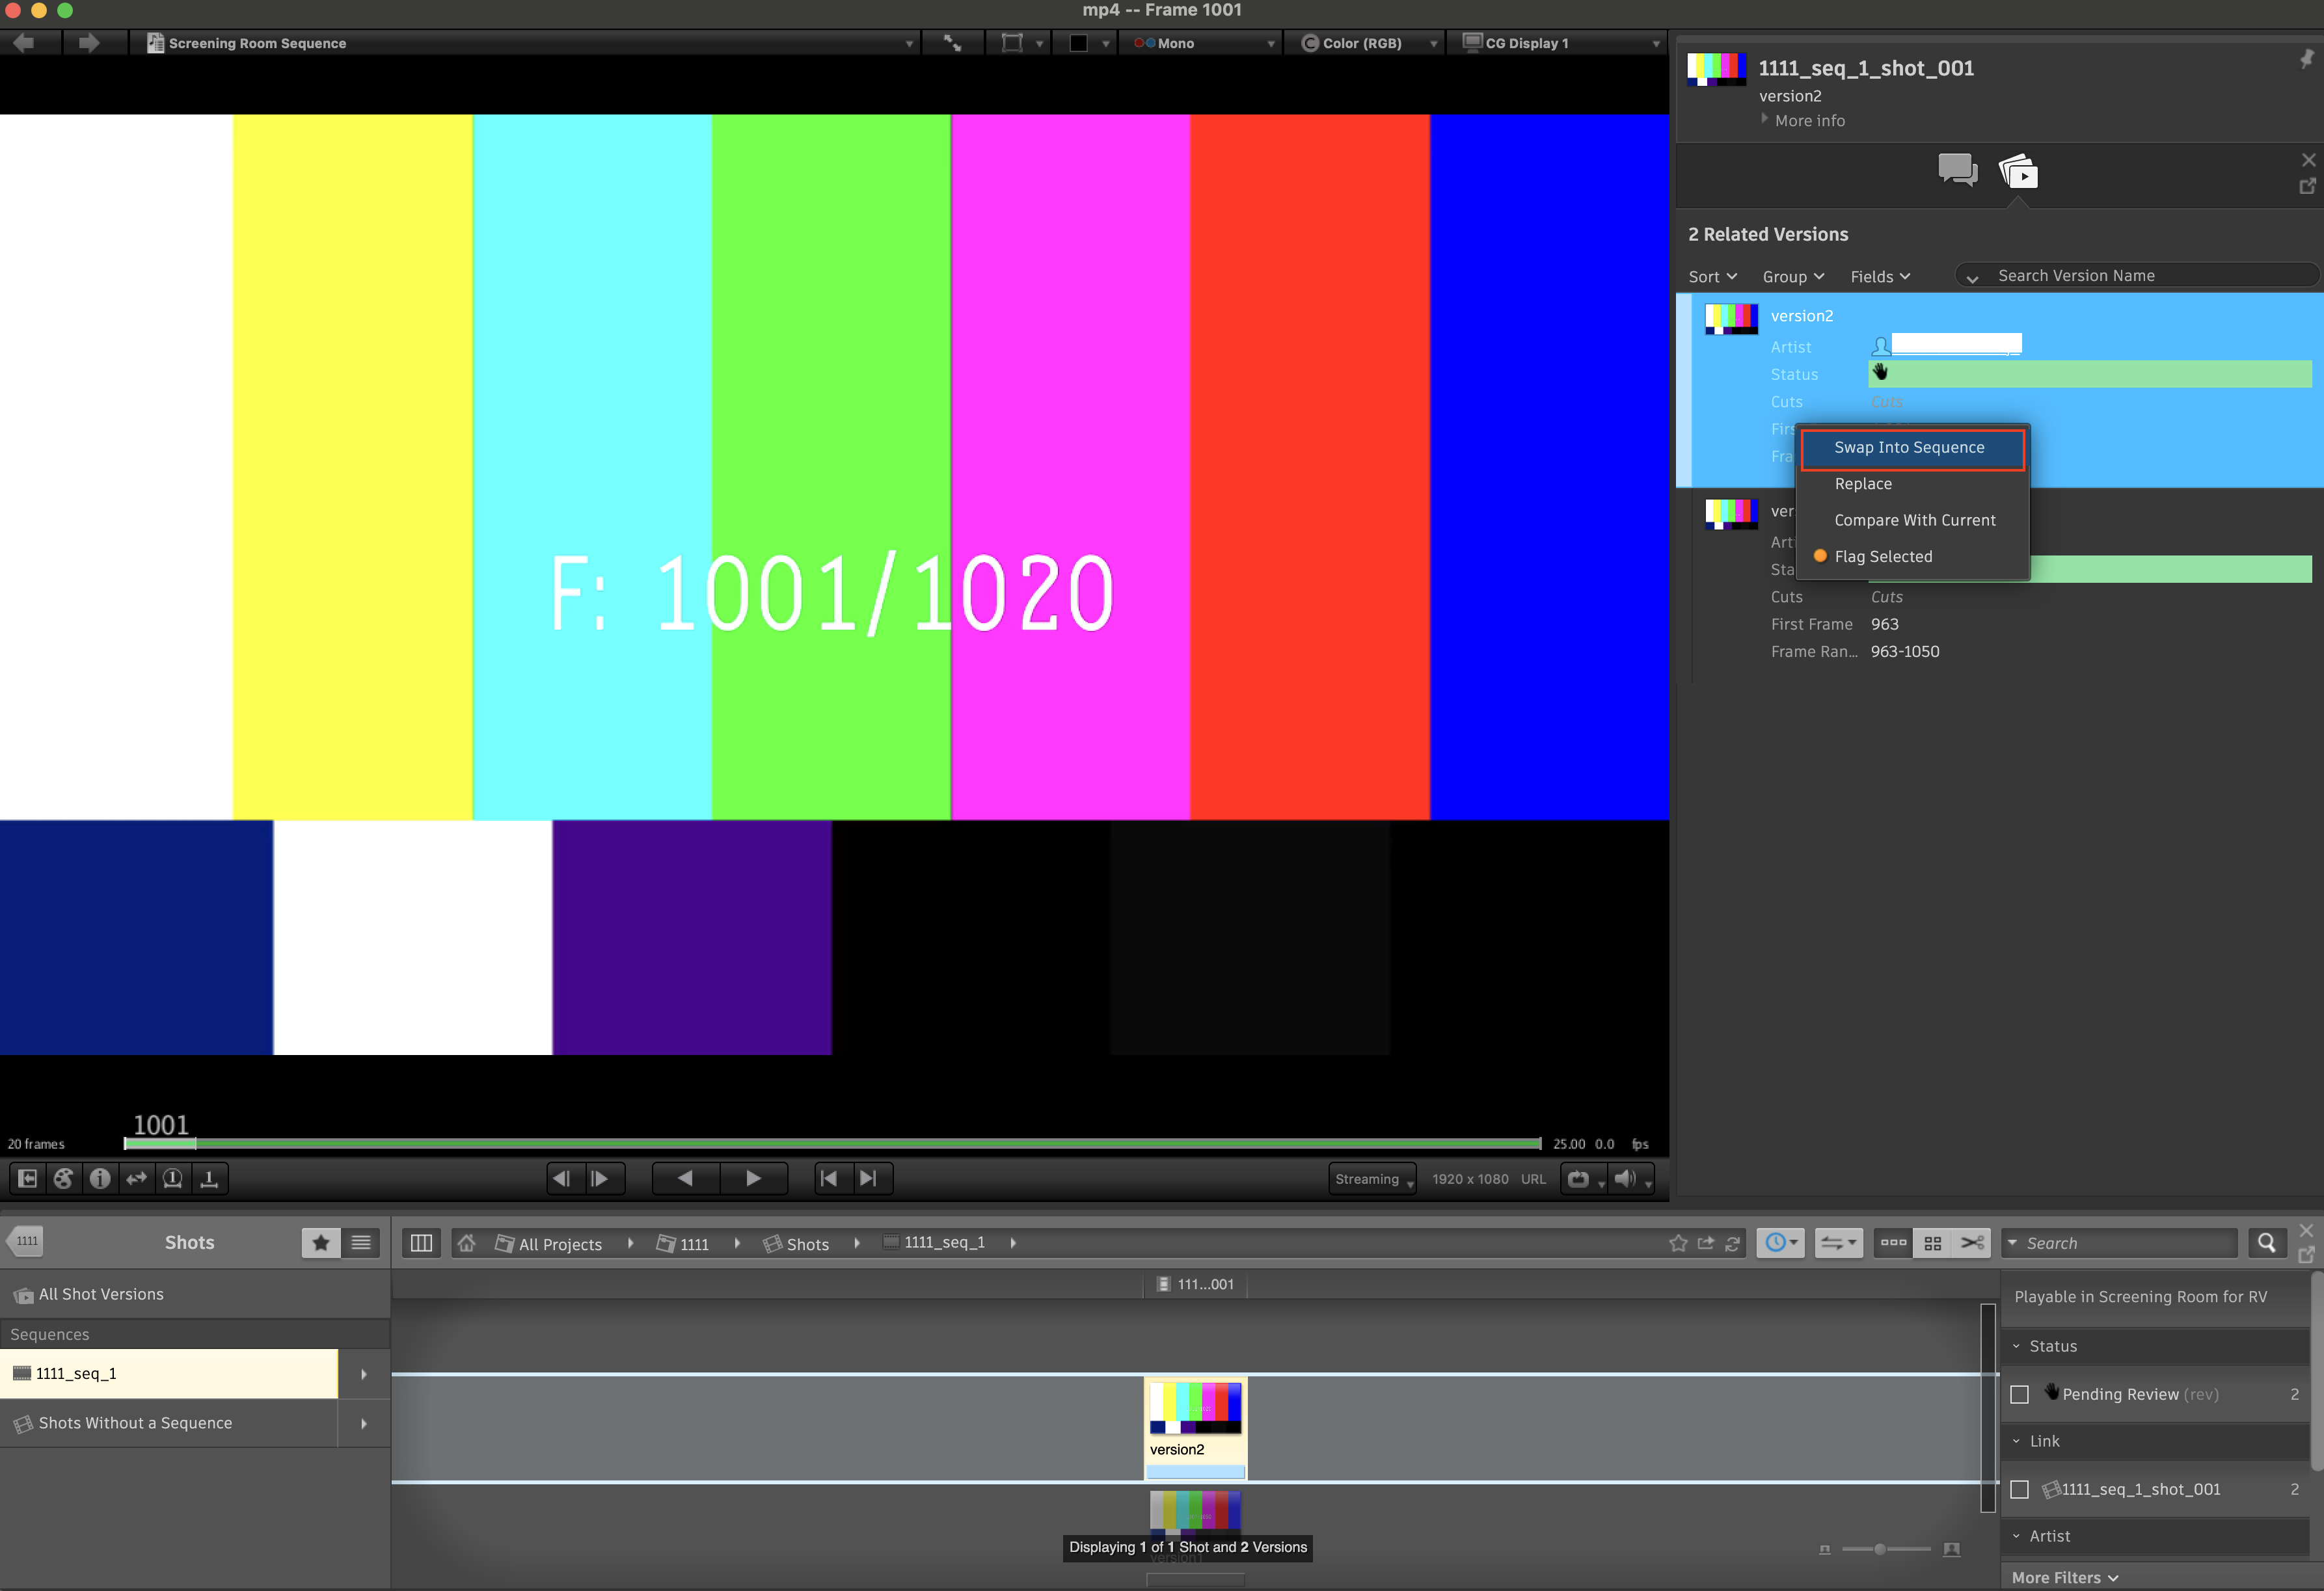
Task: Check the 1111_seq_1_shot_001 link checkbox
Action: (2019, 1489)
